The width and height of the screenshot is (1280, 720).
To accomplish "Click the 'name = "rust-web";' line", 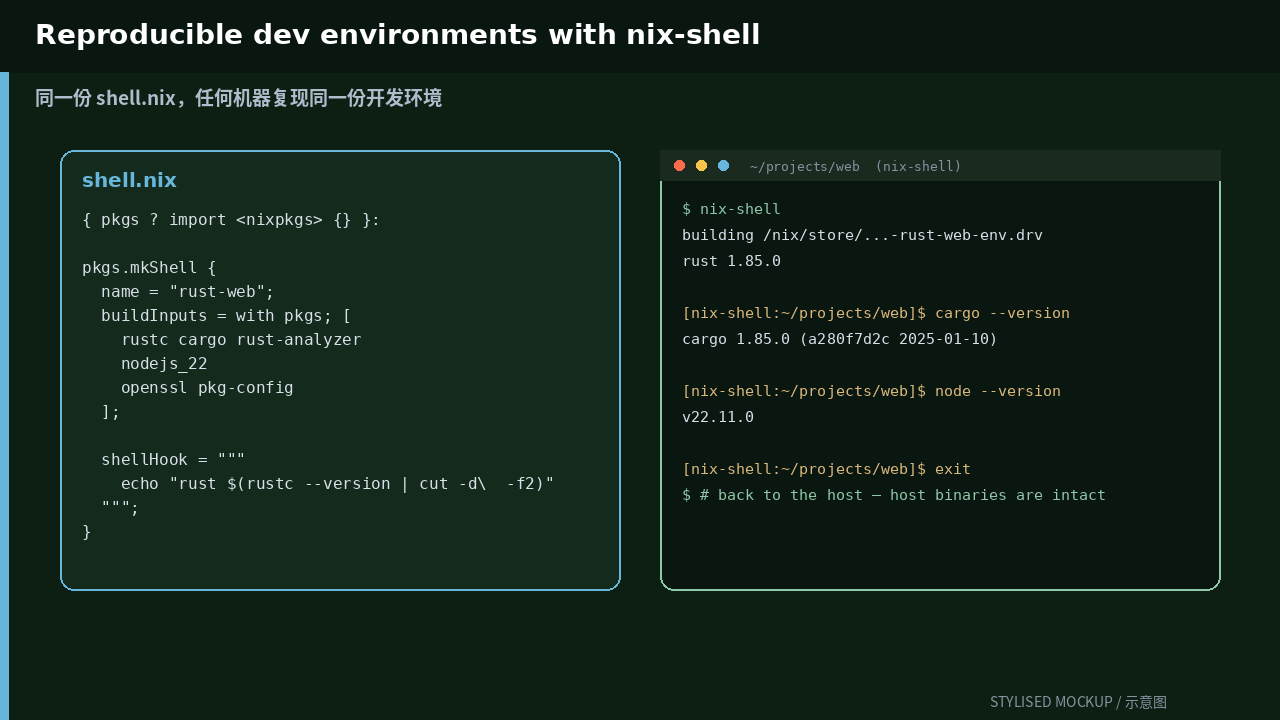I will [187, 292].
